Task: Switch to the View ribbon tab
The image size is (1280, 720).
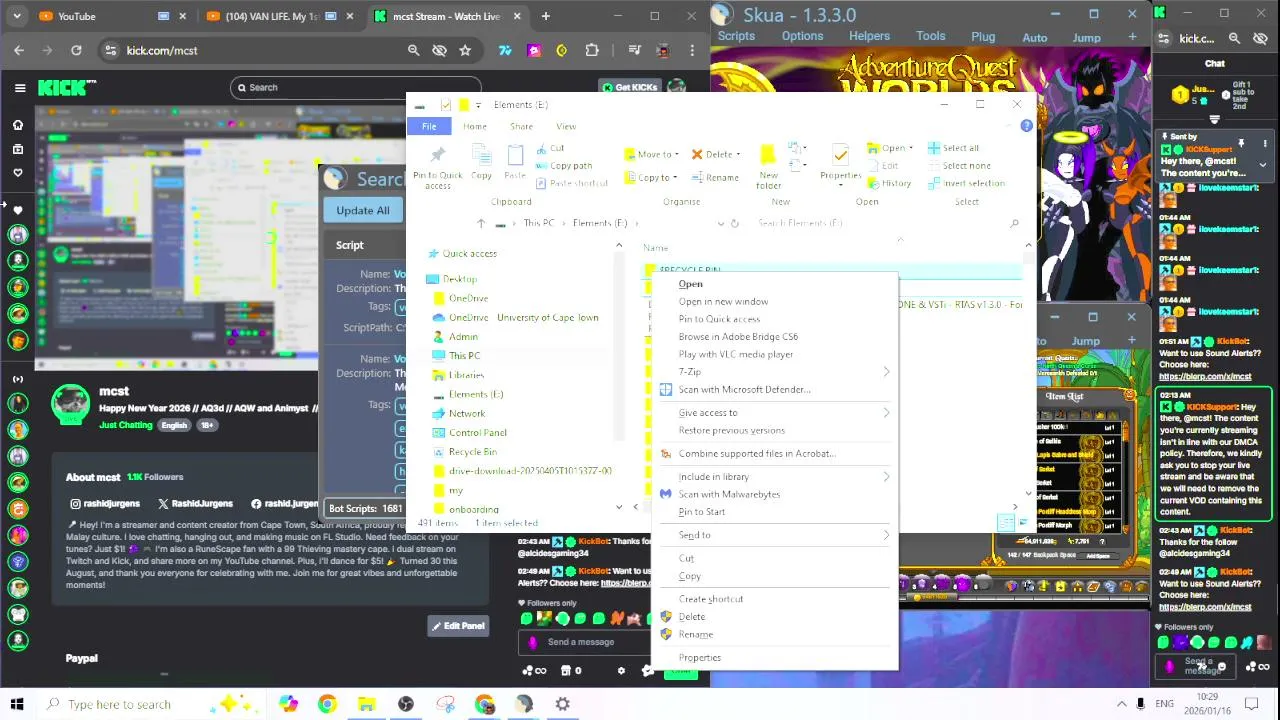Action: [566, 126]
